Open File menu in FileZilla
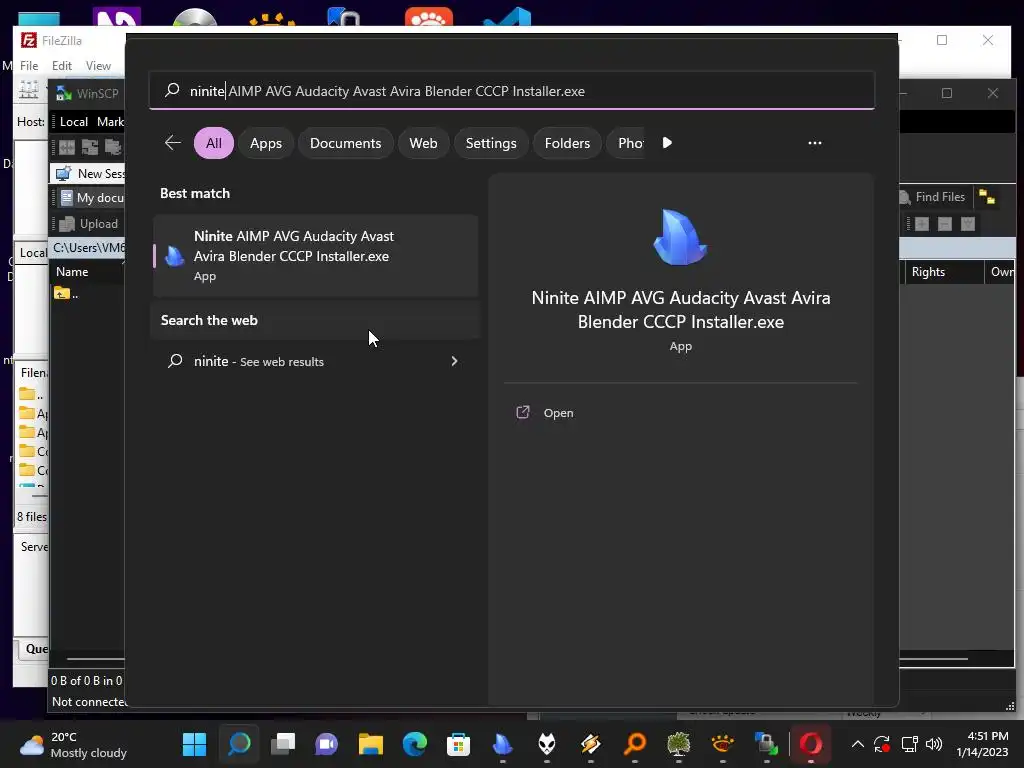 [29, 65]
